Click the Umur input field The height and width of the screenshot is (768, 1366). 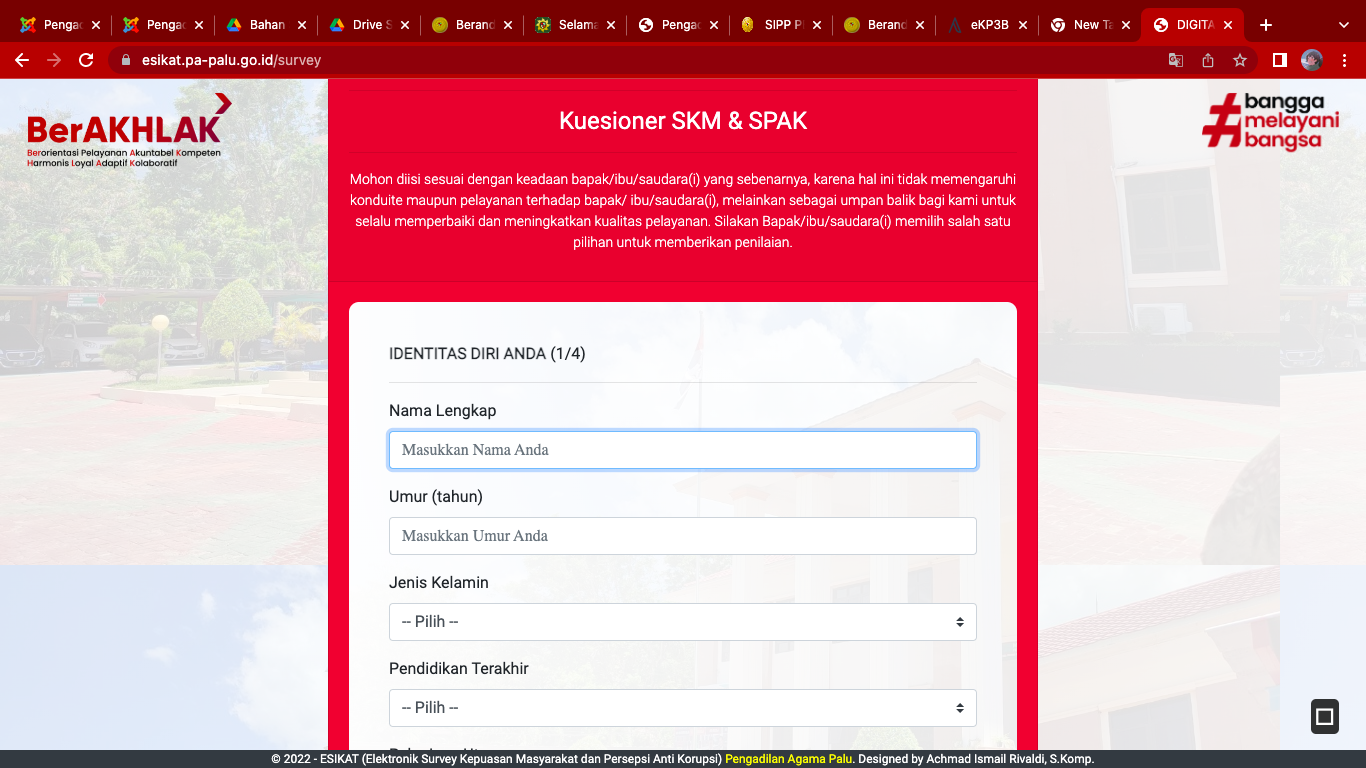[682, 536]
